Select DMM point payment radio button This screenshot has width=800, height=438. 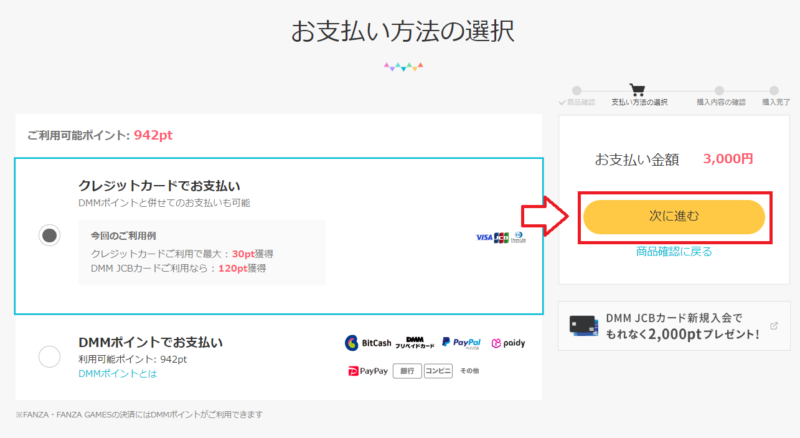(49, 356)
